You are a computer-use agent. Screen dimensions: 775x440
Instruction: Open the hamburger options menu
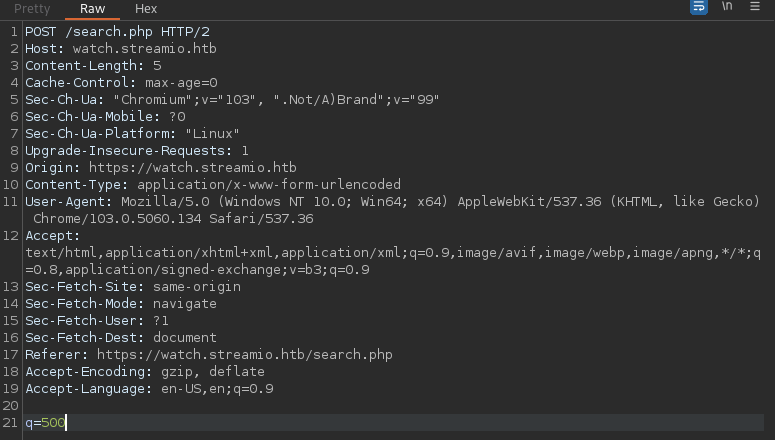click(x=756, y=7)
